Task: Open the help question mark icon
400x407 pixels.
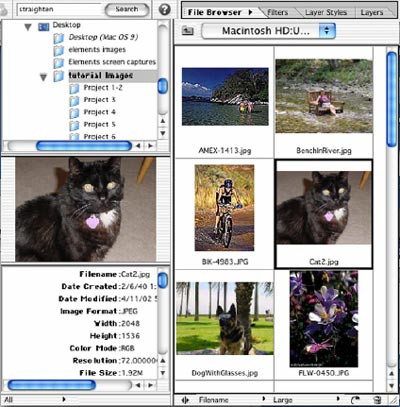Action: 164,10
